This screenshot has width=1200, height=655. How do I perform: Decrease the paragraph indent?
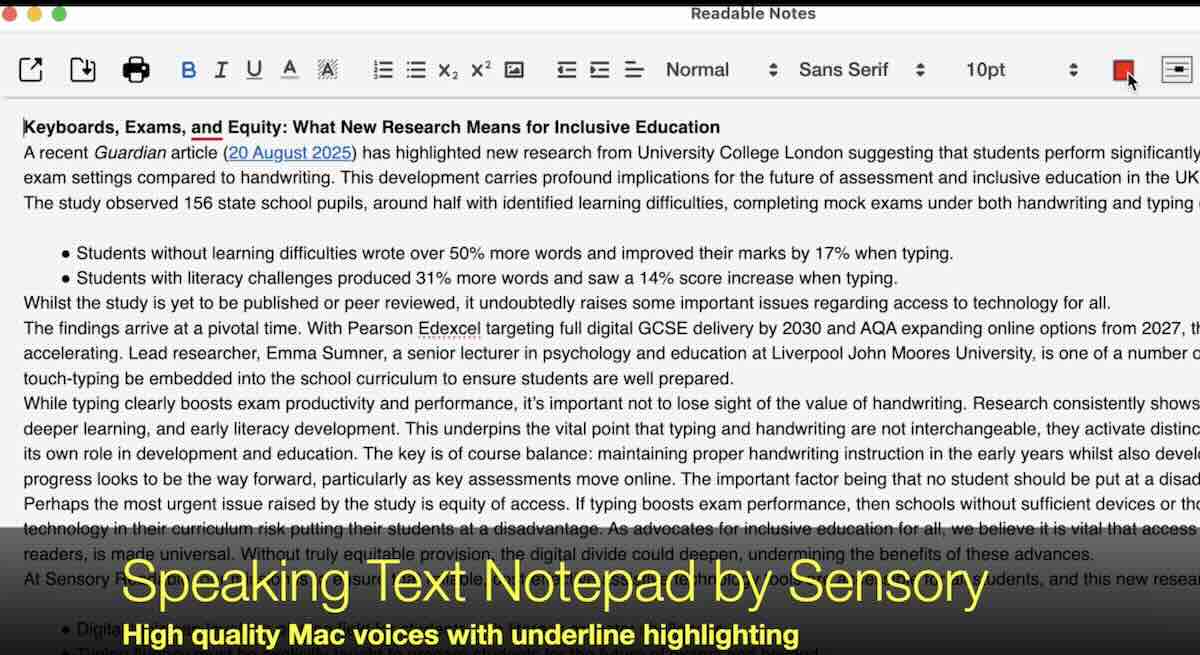567,70
